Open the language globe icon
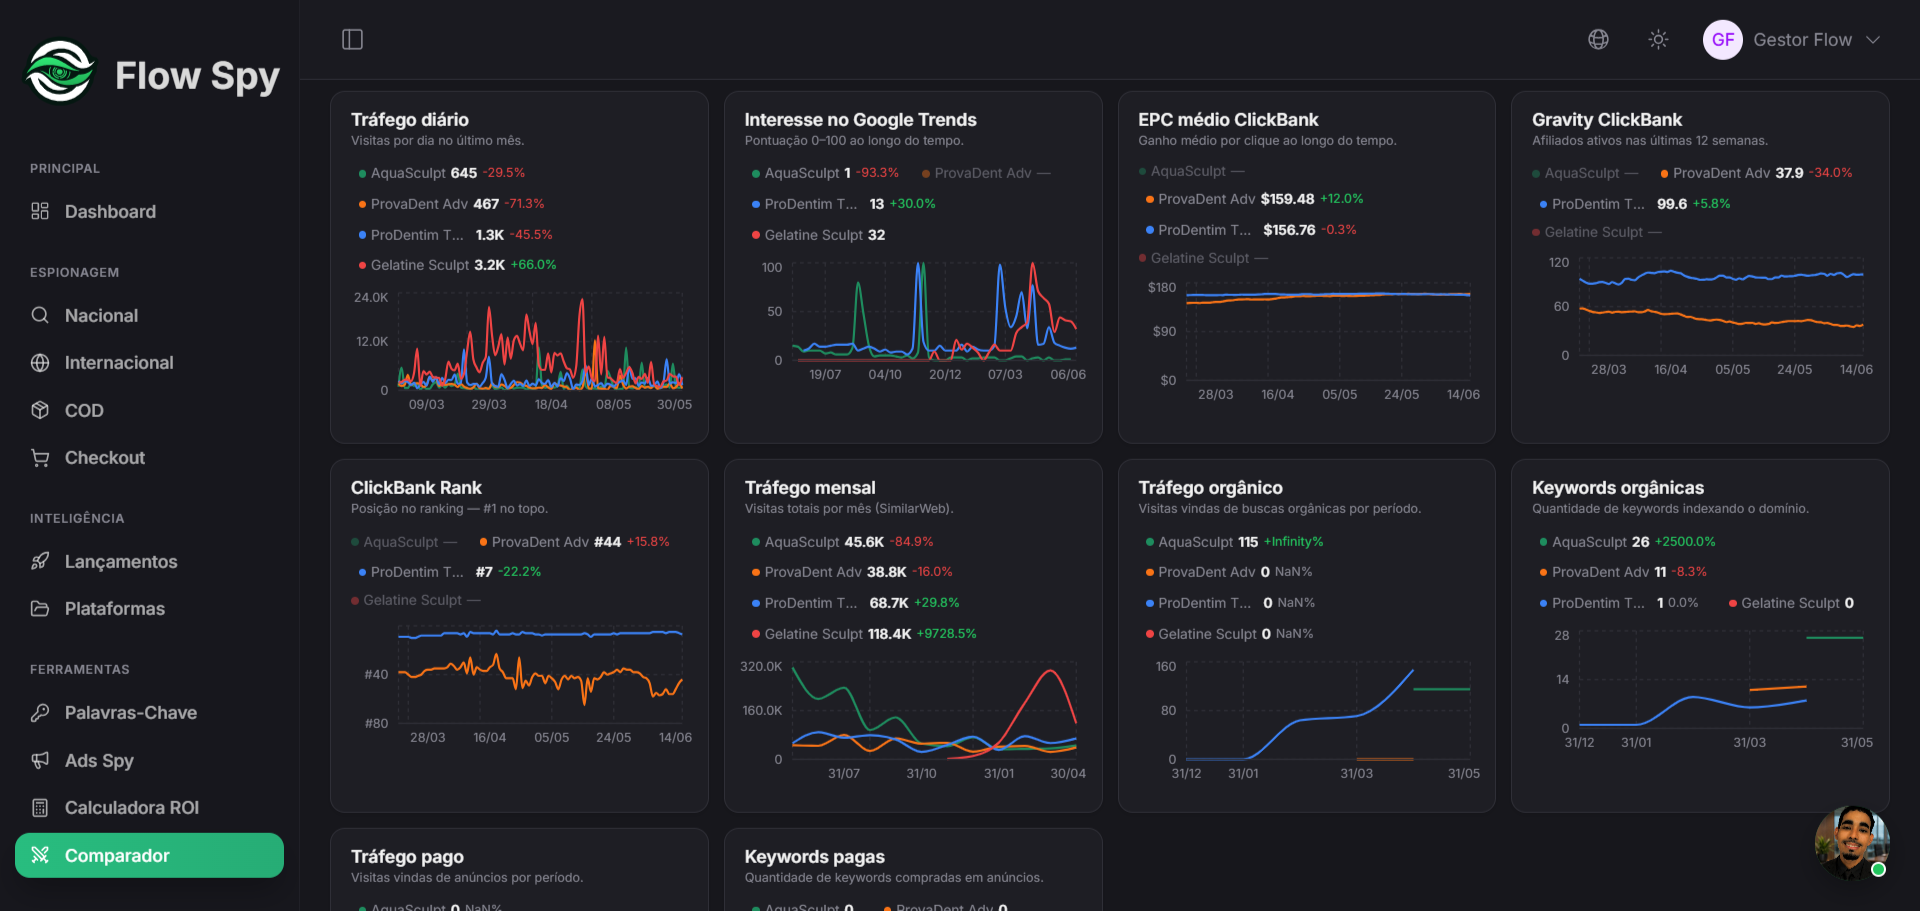 tap(1598, 40)
